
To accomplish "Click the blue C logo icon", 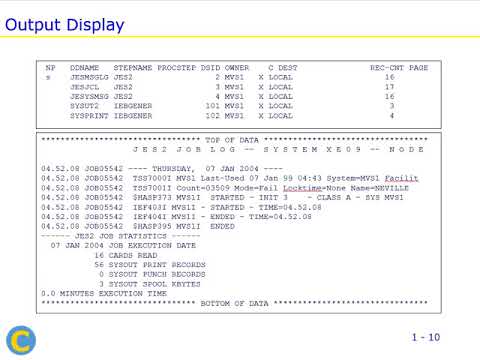I will click(21, 340).
